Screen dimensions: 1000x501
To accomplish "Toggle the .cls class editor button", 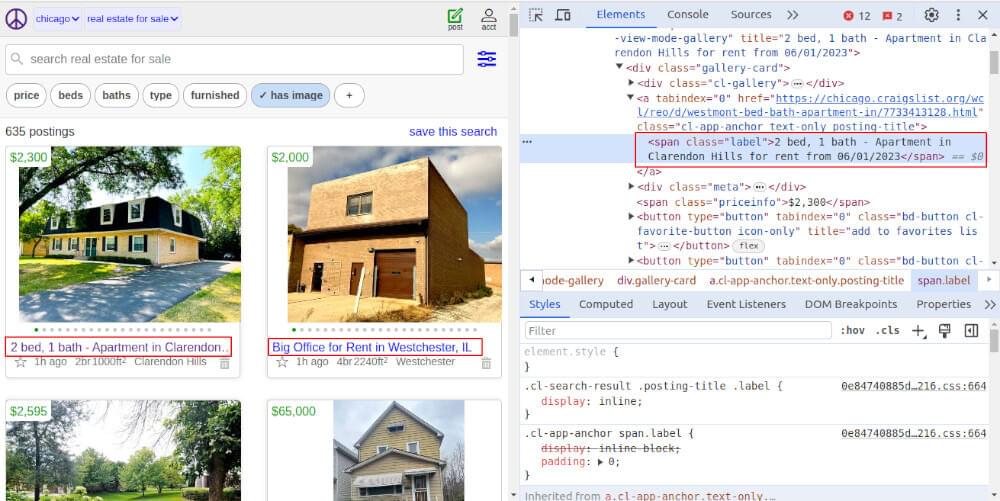I will tap(887, 330).
